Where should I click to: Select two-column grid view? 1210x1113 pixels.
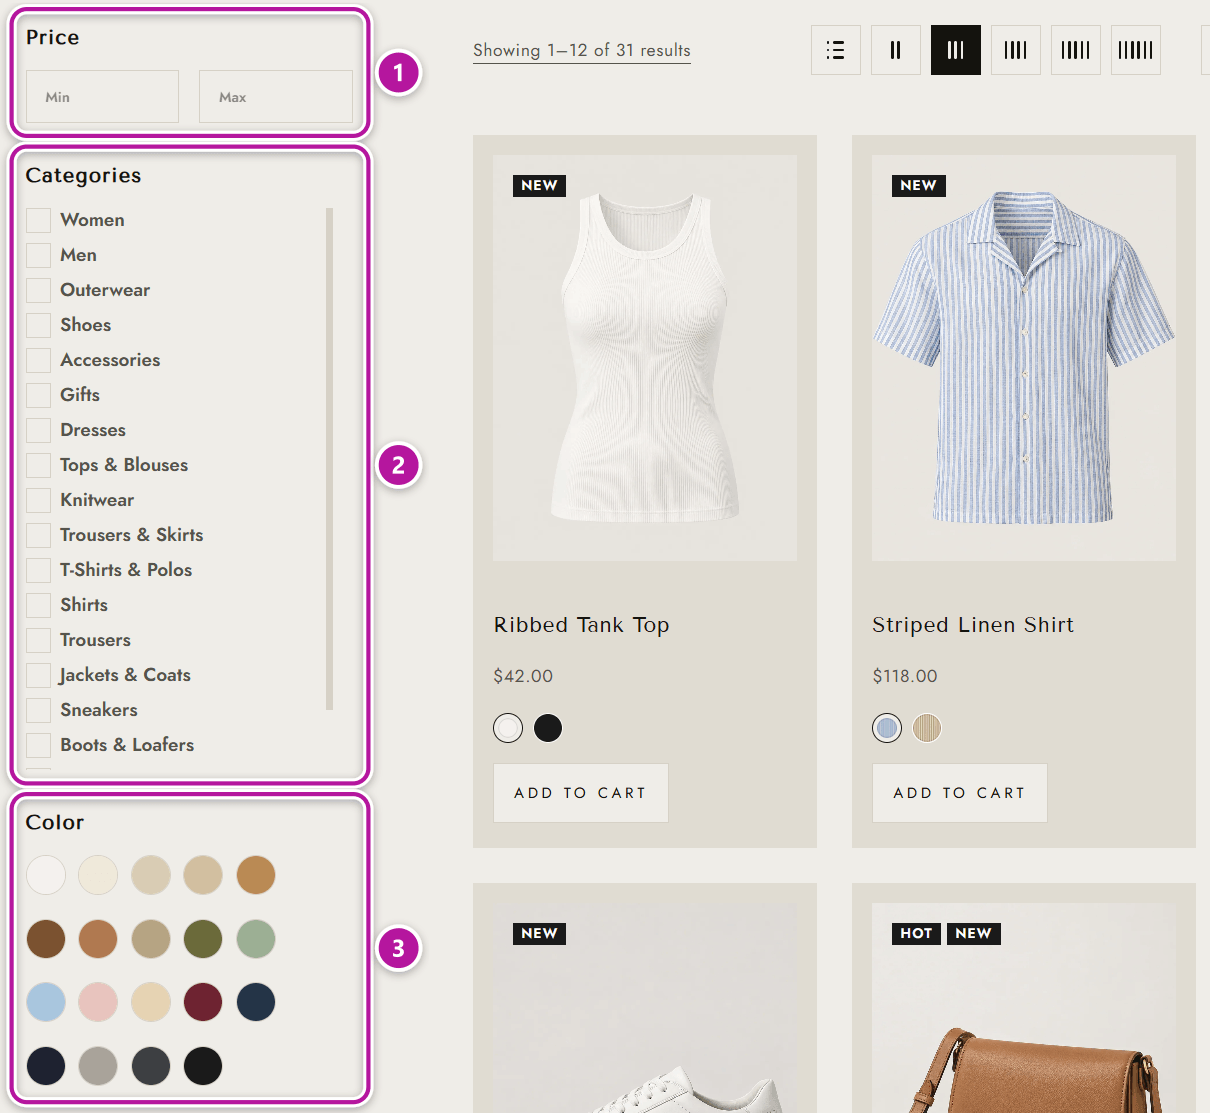[x=896, y=50]
